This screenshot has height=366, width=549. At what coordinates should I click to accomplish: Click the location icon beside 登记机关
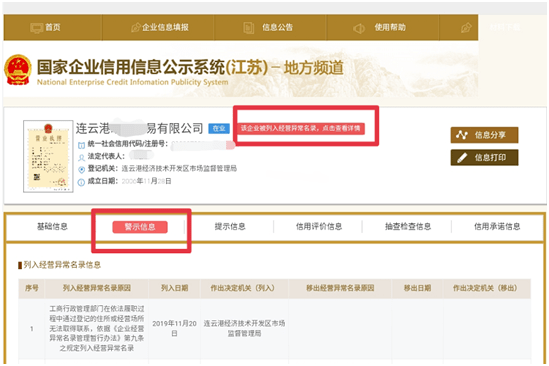click(81, 170)
